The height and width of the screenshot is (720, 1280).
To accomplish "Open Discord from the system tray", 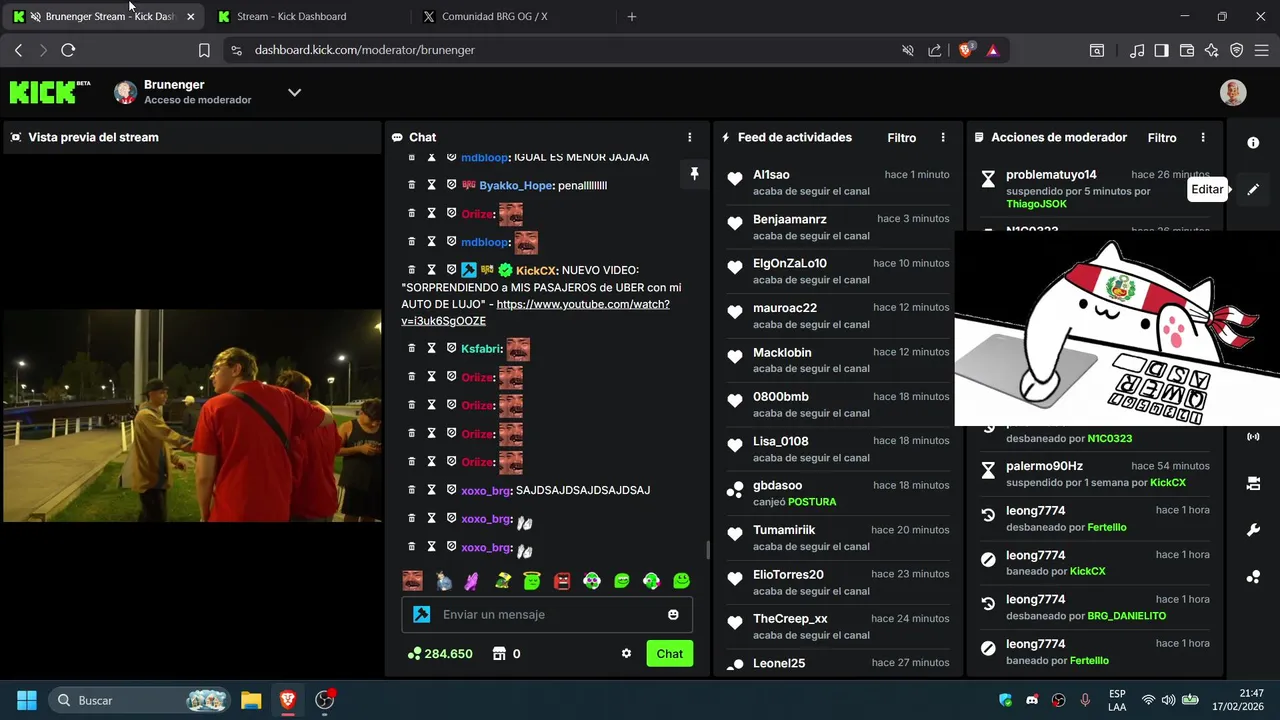I will [1032, 700].
